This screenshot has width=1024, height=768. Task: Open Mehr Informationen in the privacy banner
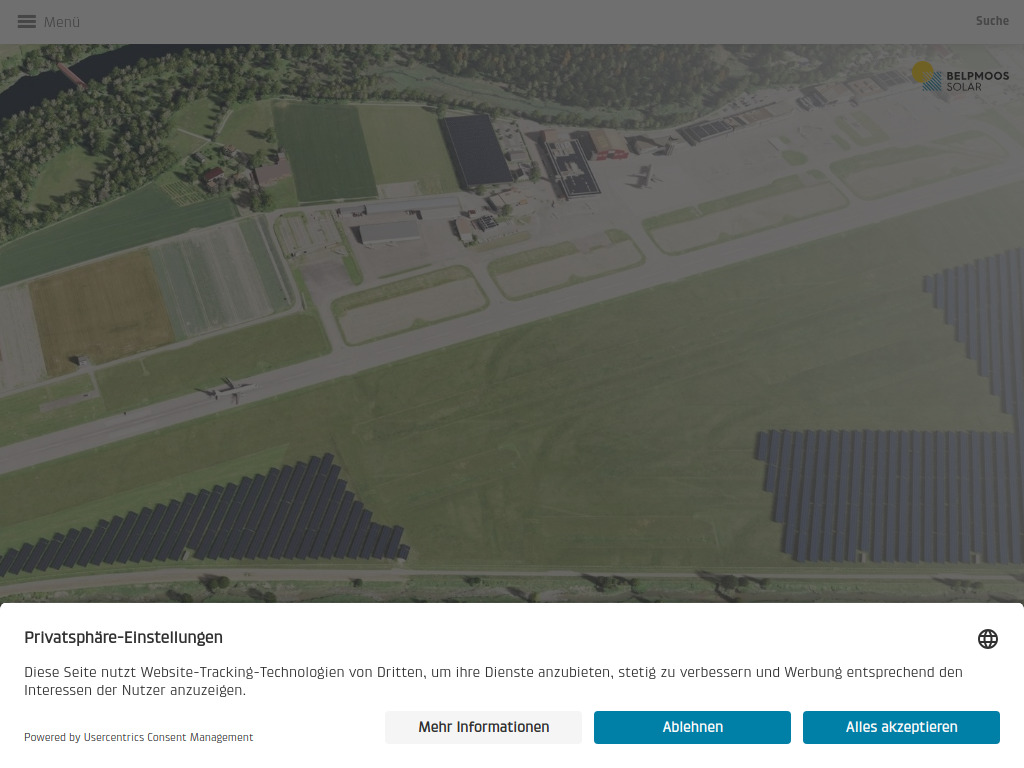pos(483,727)
